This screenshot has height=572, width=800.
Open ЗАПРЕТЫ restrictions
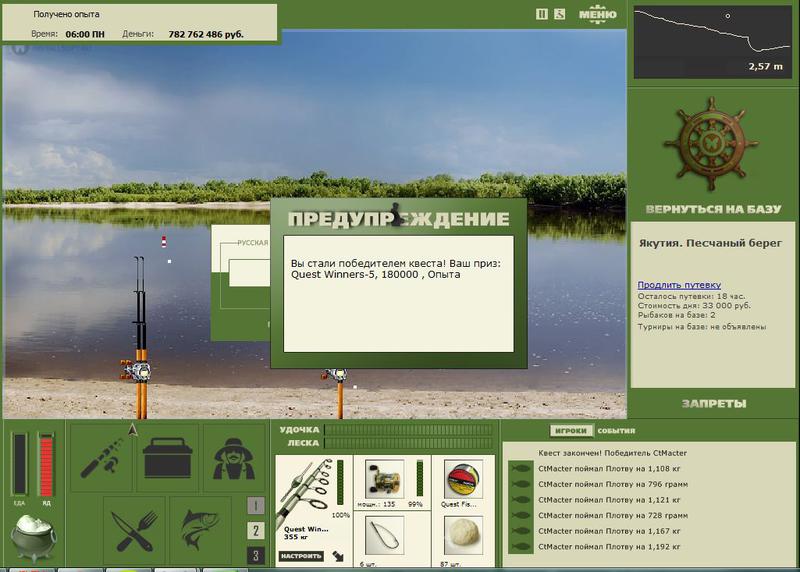click(714, 404)
